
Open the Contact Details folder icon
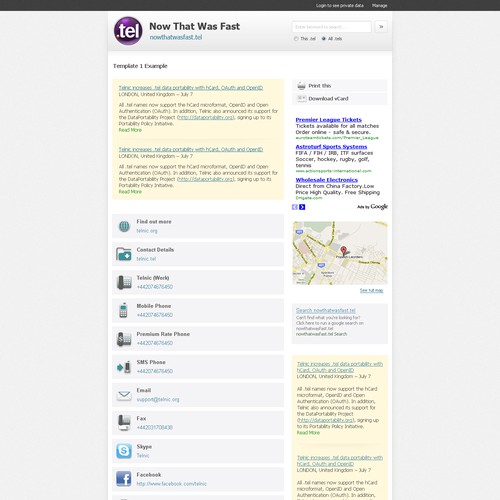[x=124, y=254]
